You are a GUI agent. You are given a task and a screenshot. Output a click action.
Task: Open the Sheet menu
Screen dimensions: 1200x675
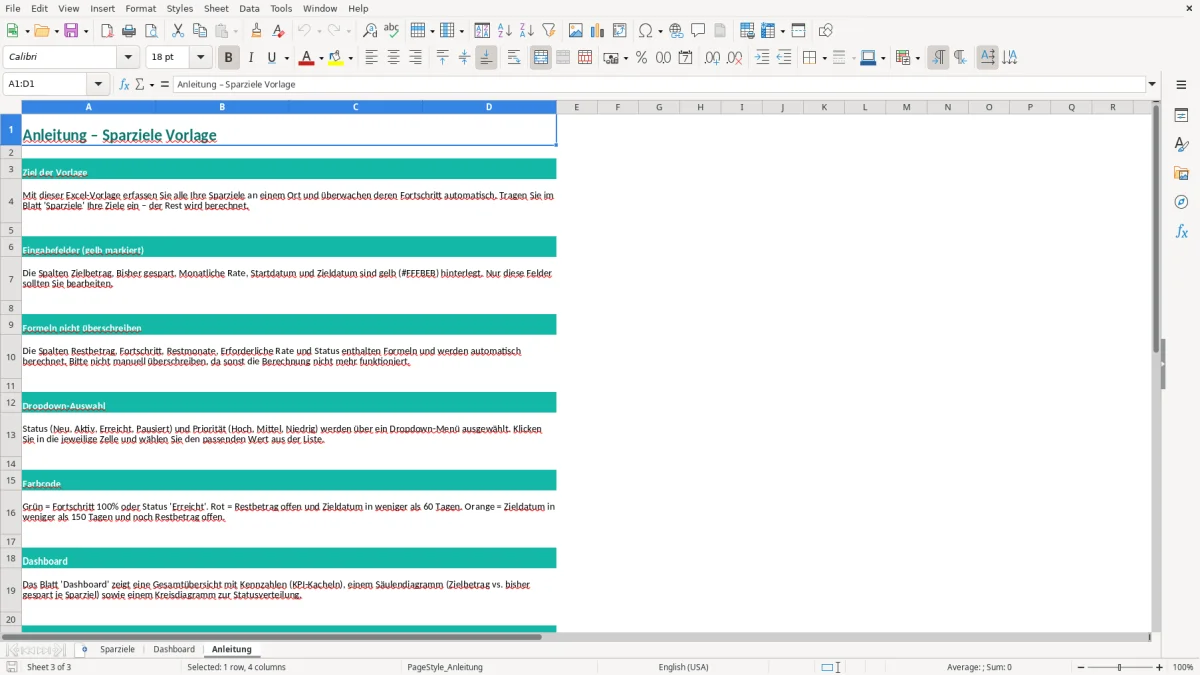pyautogui.click(x=216, y=8)
